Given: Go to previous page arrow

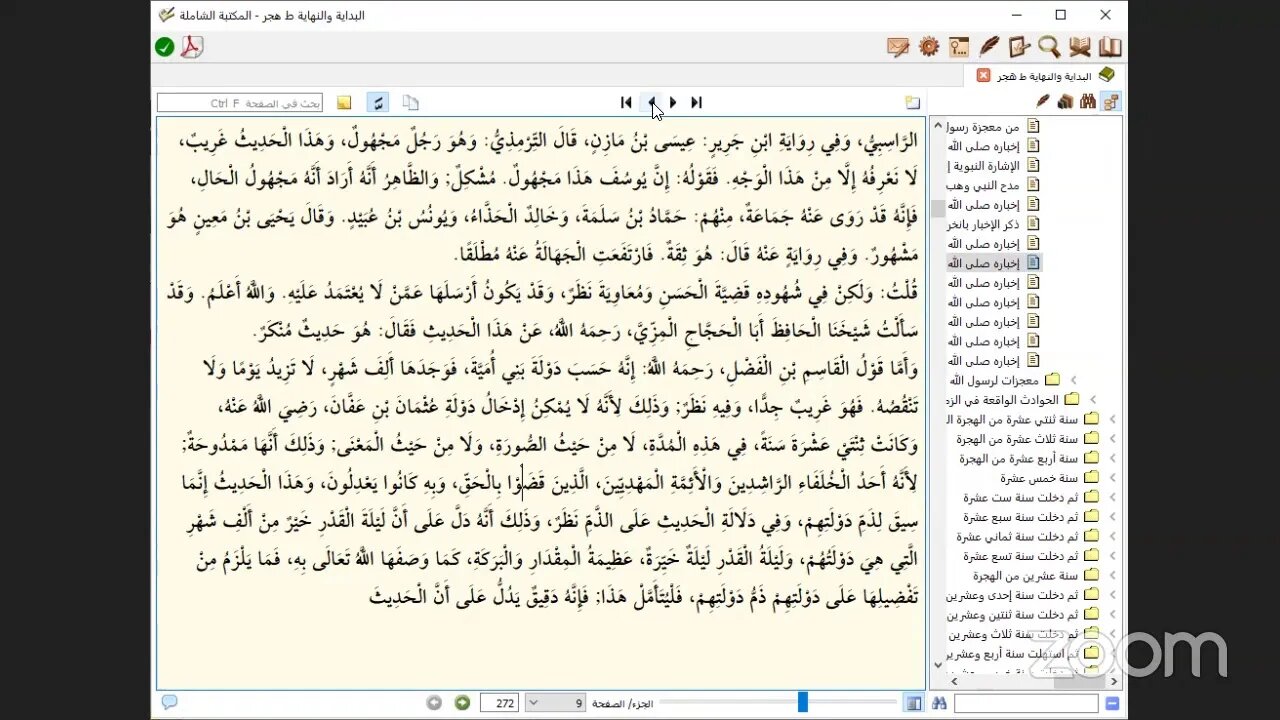Looking at the screenshot, I should pos(651,102).
